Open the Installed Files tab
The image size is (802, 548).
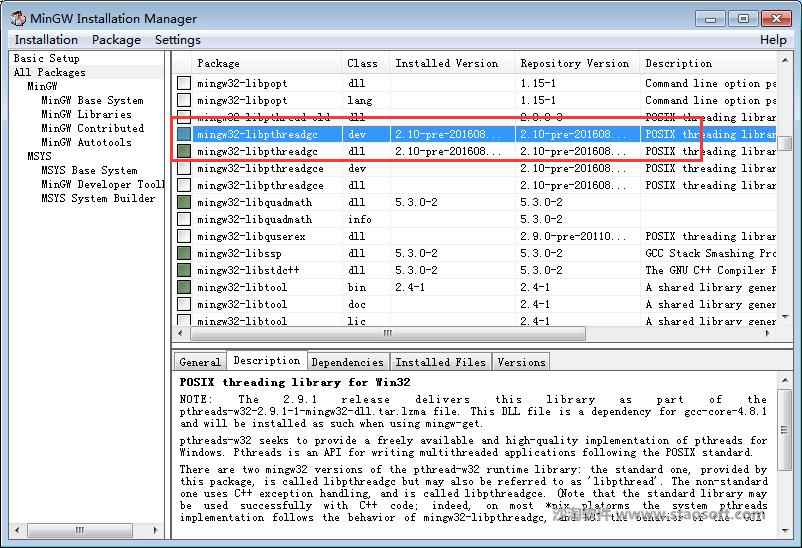click(x=440, y=362)
